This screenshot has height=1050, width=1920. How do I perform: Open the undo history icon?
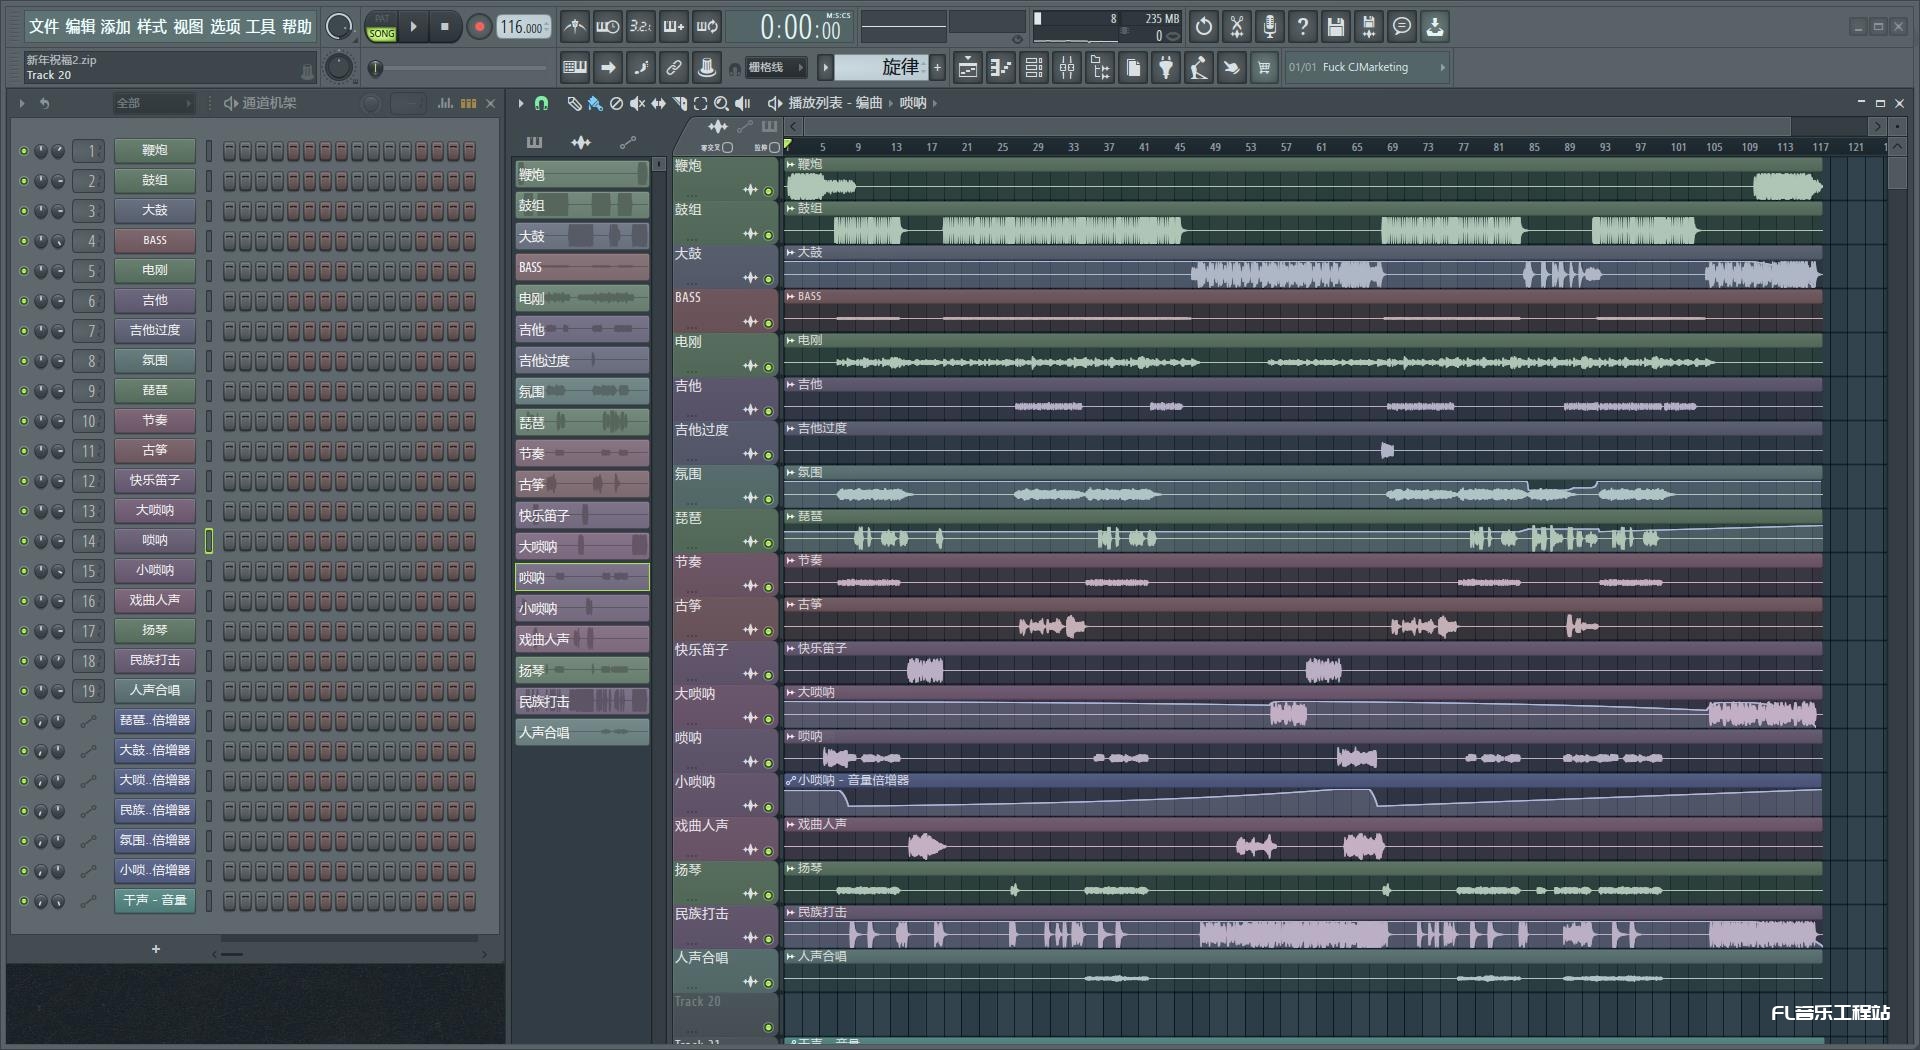tap(1204, 27)
